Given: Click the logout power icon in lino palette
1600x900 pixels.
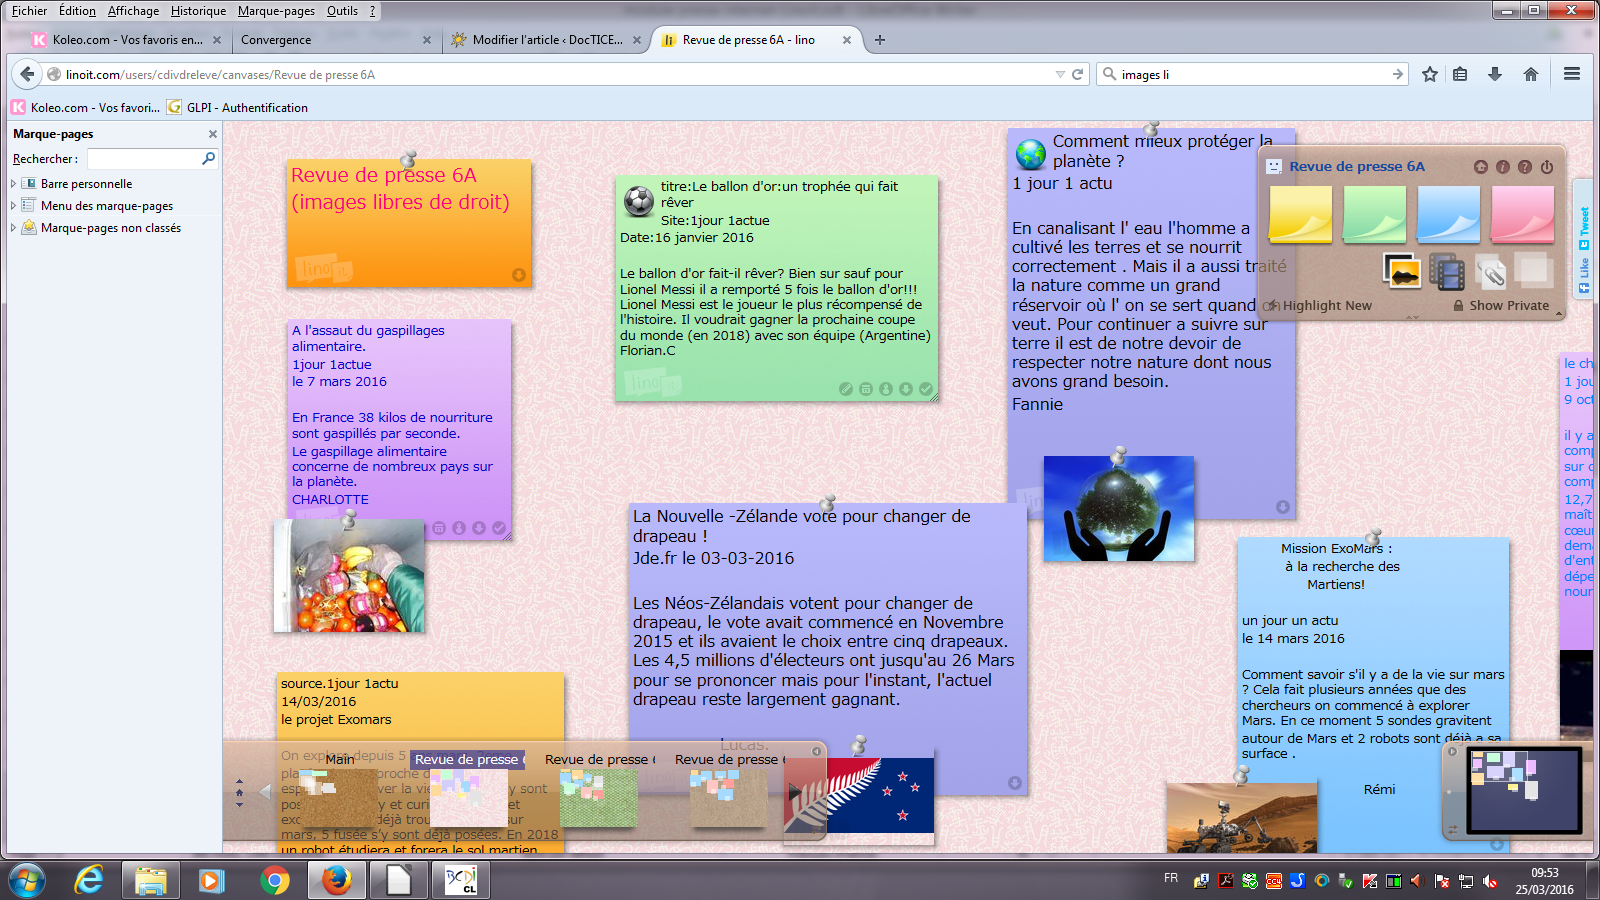Looking at the screenshot, I should click(1547, 167).
